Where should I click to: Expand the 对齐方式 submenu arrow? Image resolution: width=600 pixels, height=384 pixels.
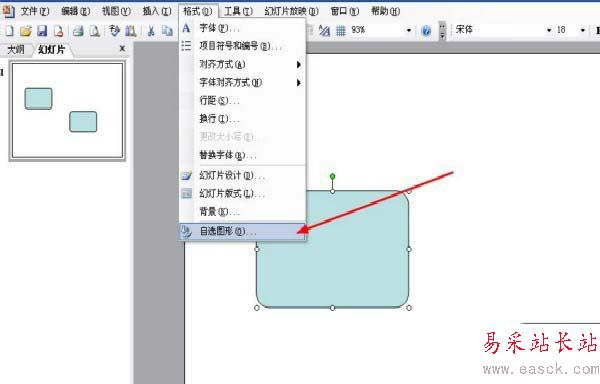(x=299, y=65)
